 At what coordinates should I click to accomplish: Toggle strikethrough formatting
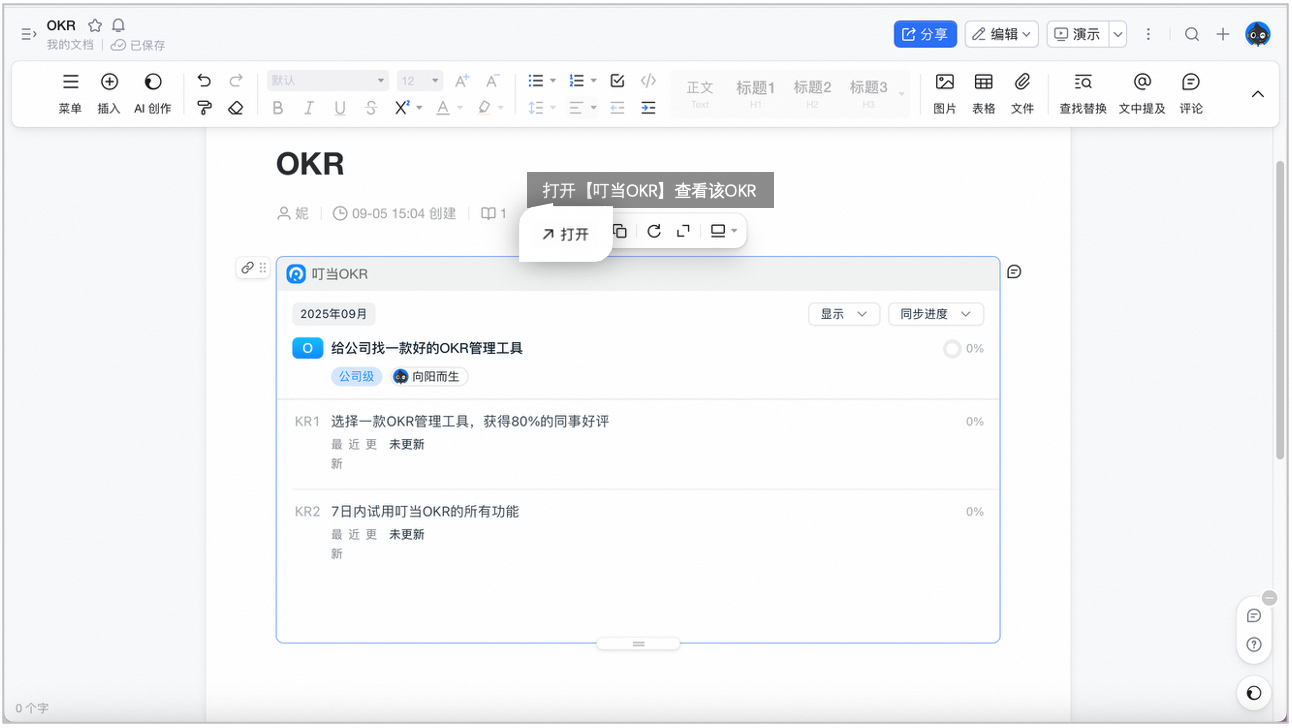371,108
